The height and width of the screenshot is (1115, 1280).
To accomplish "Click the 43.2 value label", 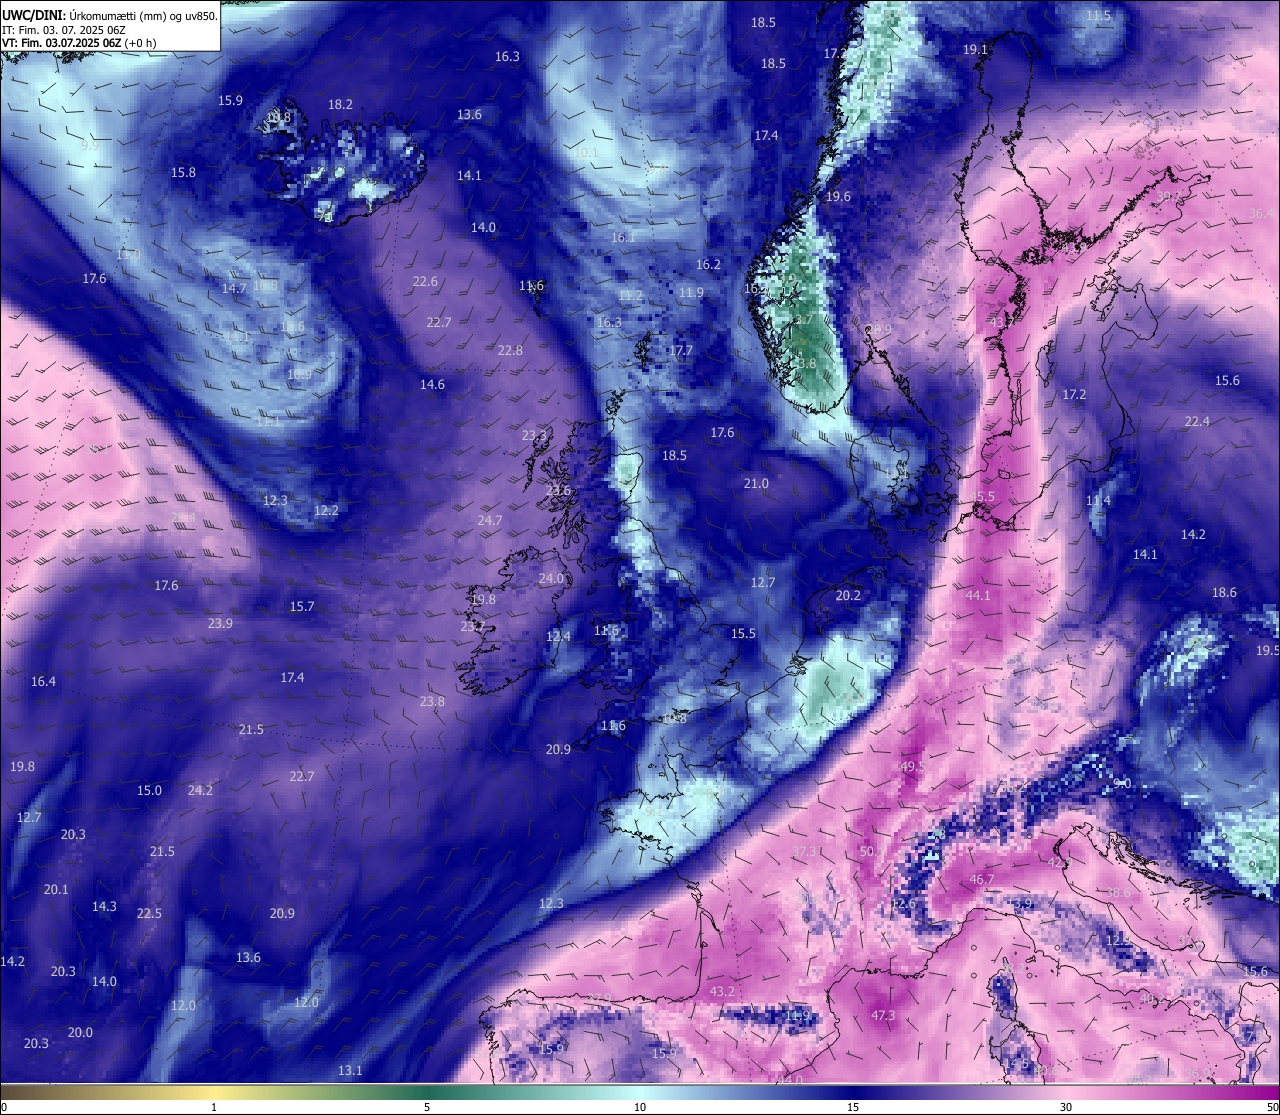I will pos(722,991).
